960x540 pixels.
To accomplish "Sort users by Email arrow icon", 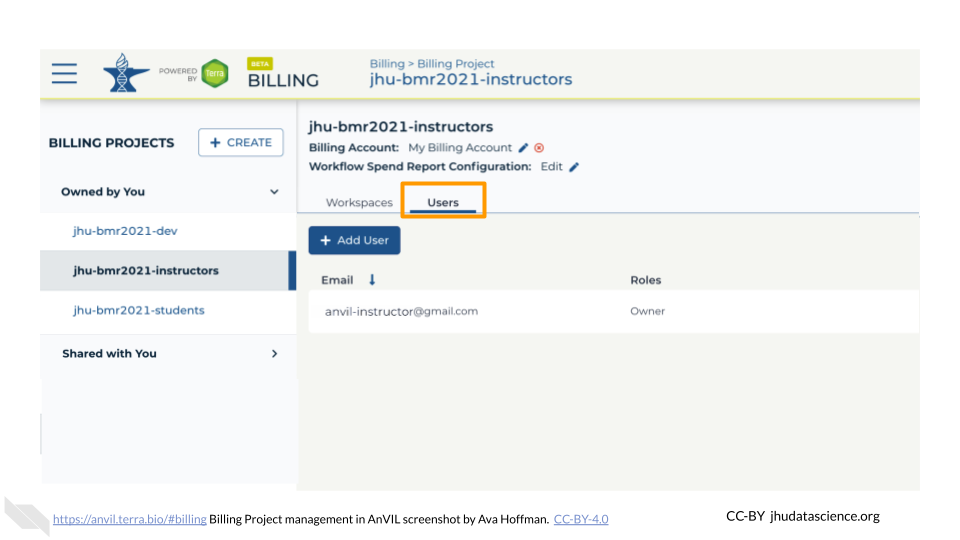I will 373,280.
